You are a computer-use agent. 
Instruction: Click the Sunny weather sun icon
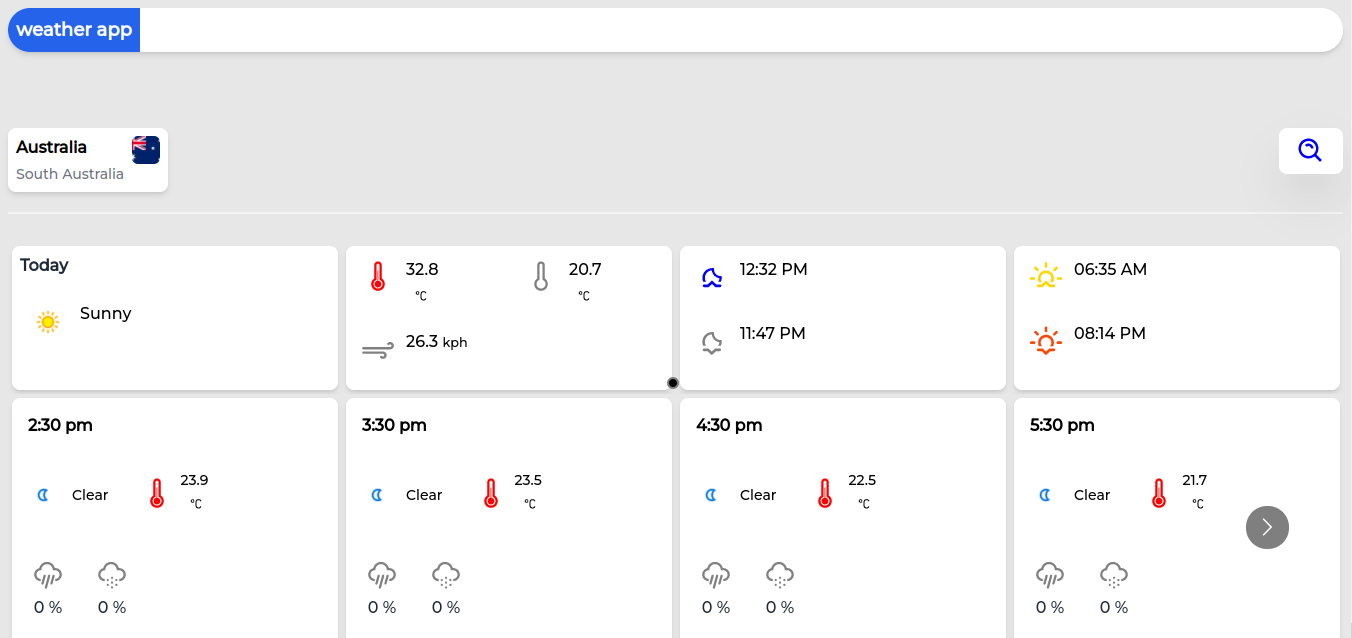pyautogui.click(x=48, y=322)
